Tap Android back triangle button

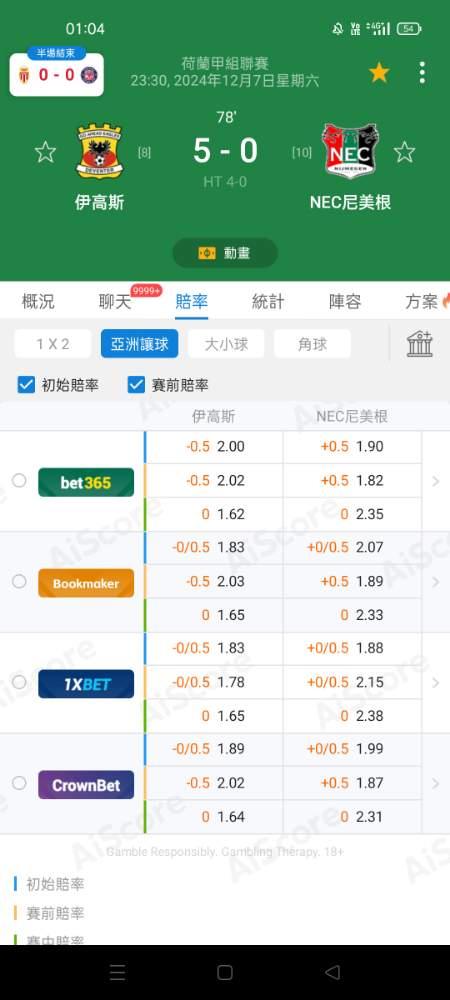point(332,972)
